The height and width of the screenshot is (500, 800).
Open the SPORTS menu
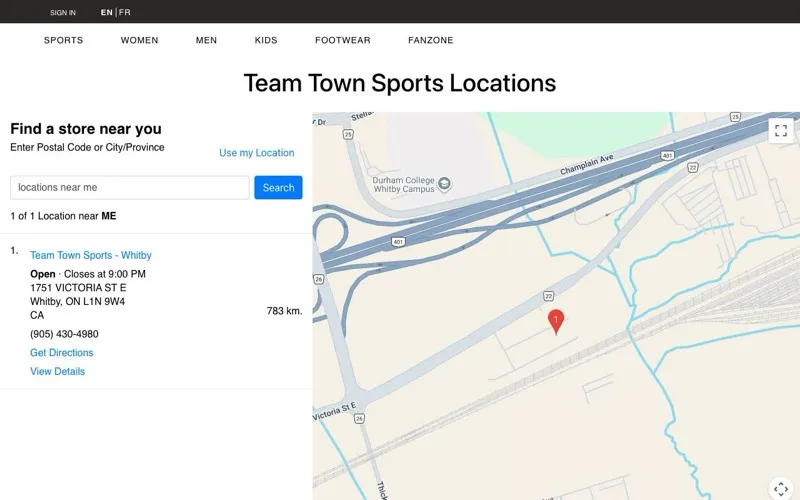(x=63, y=40)
